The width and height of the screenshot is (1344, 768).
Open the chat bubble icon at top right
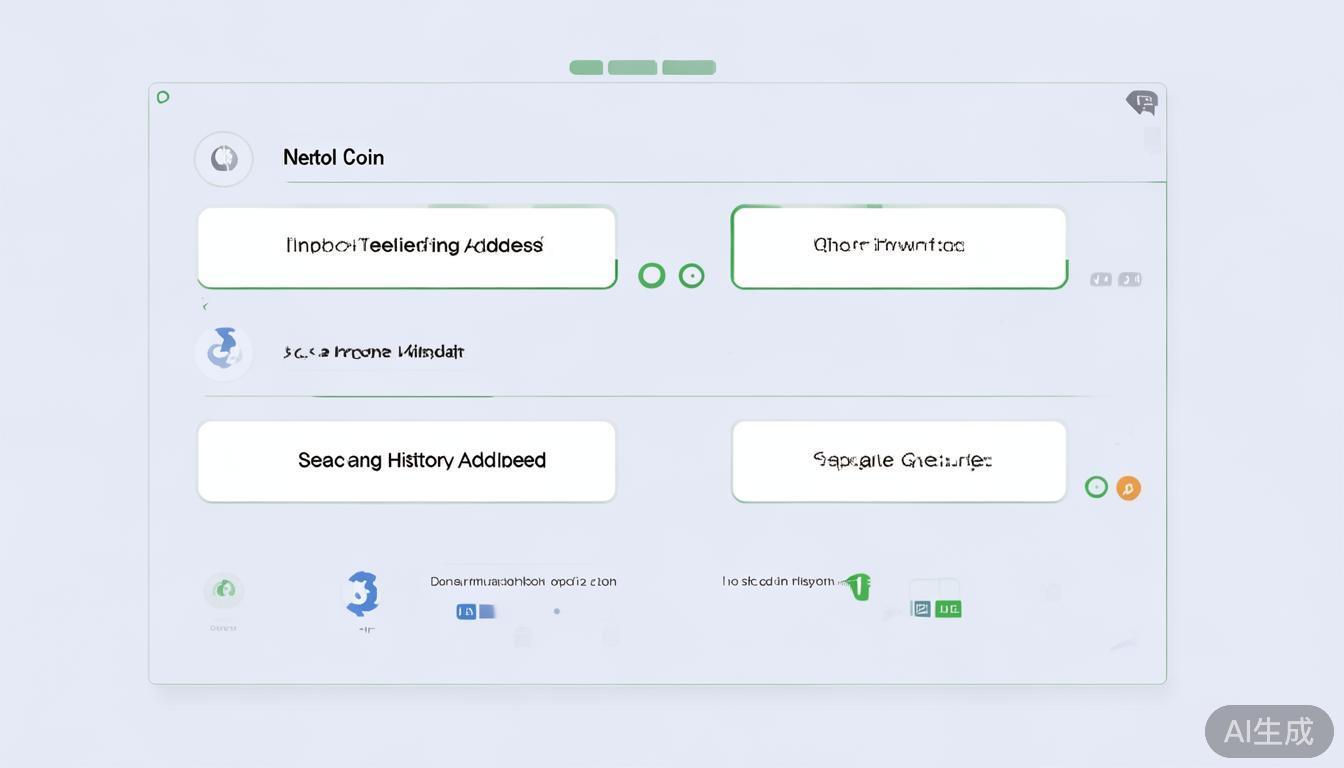point(1142,101)
